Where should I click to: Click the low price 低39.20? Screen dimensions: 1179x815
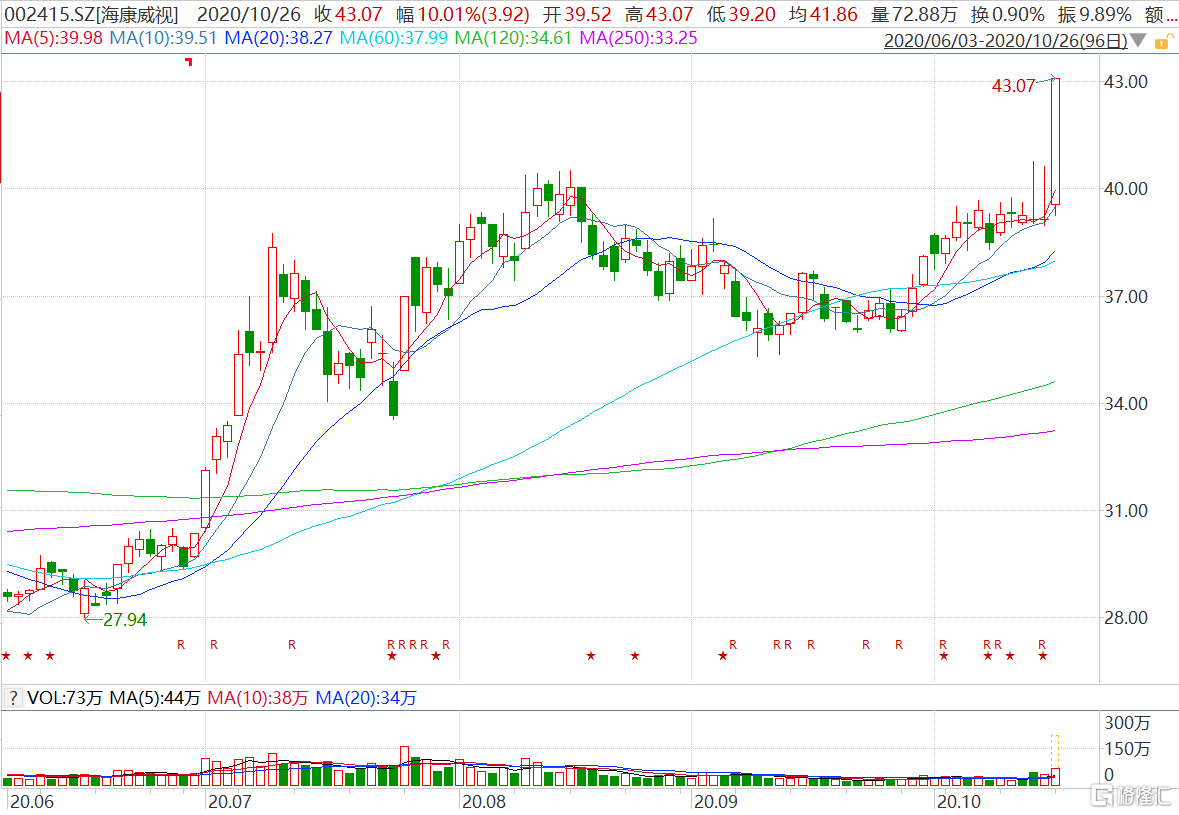pyautogui.click(x=741, y=14)
